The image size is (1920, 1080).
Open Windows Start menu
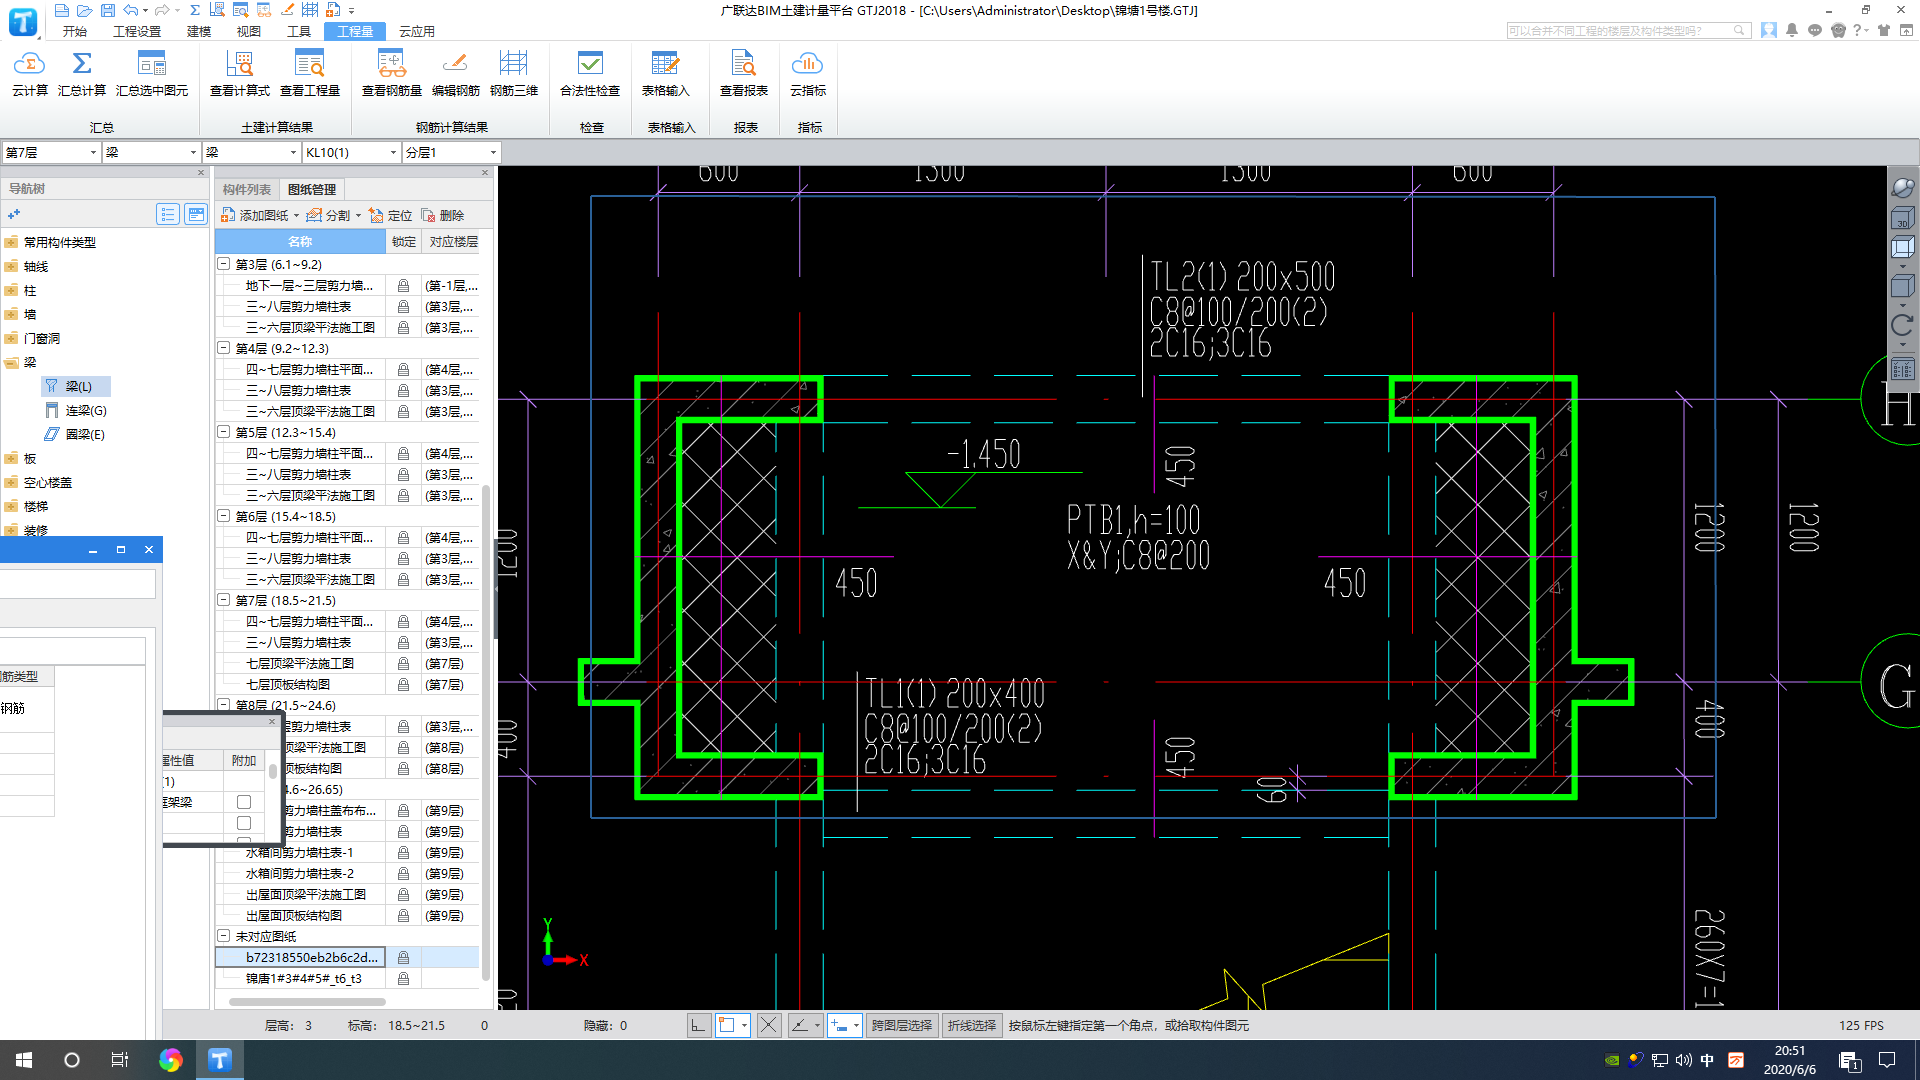24,1060
